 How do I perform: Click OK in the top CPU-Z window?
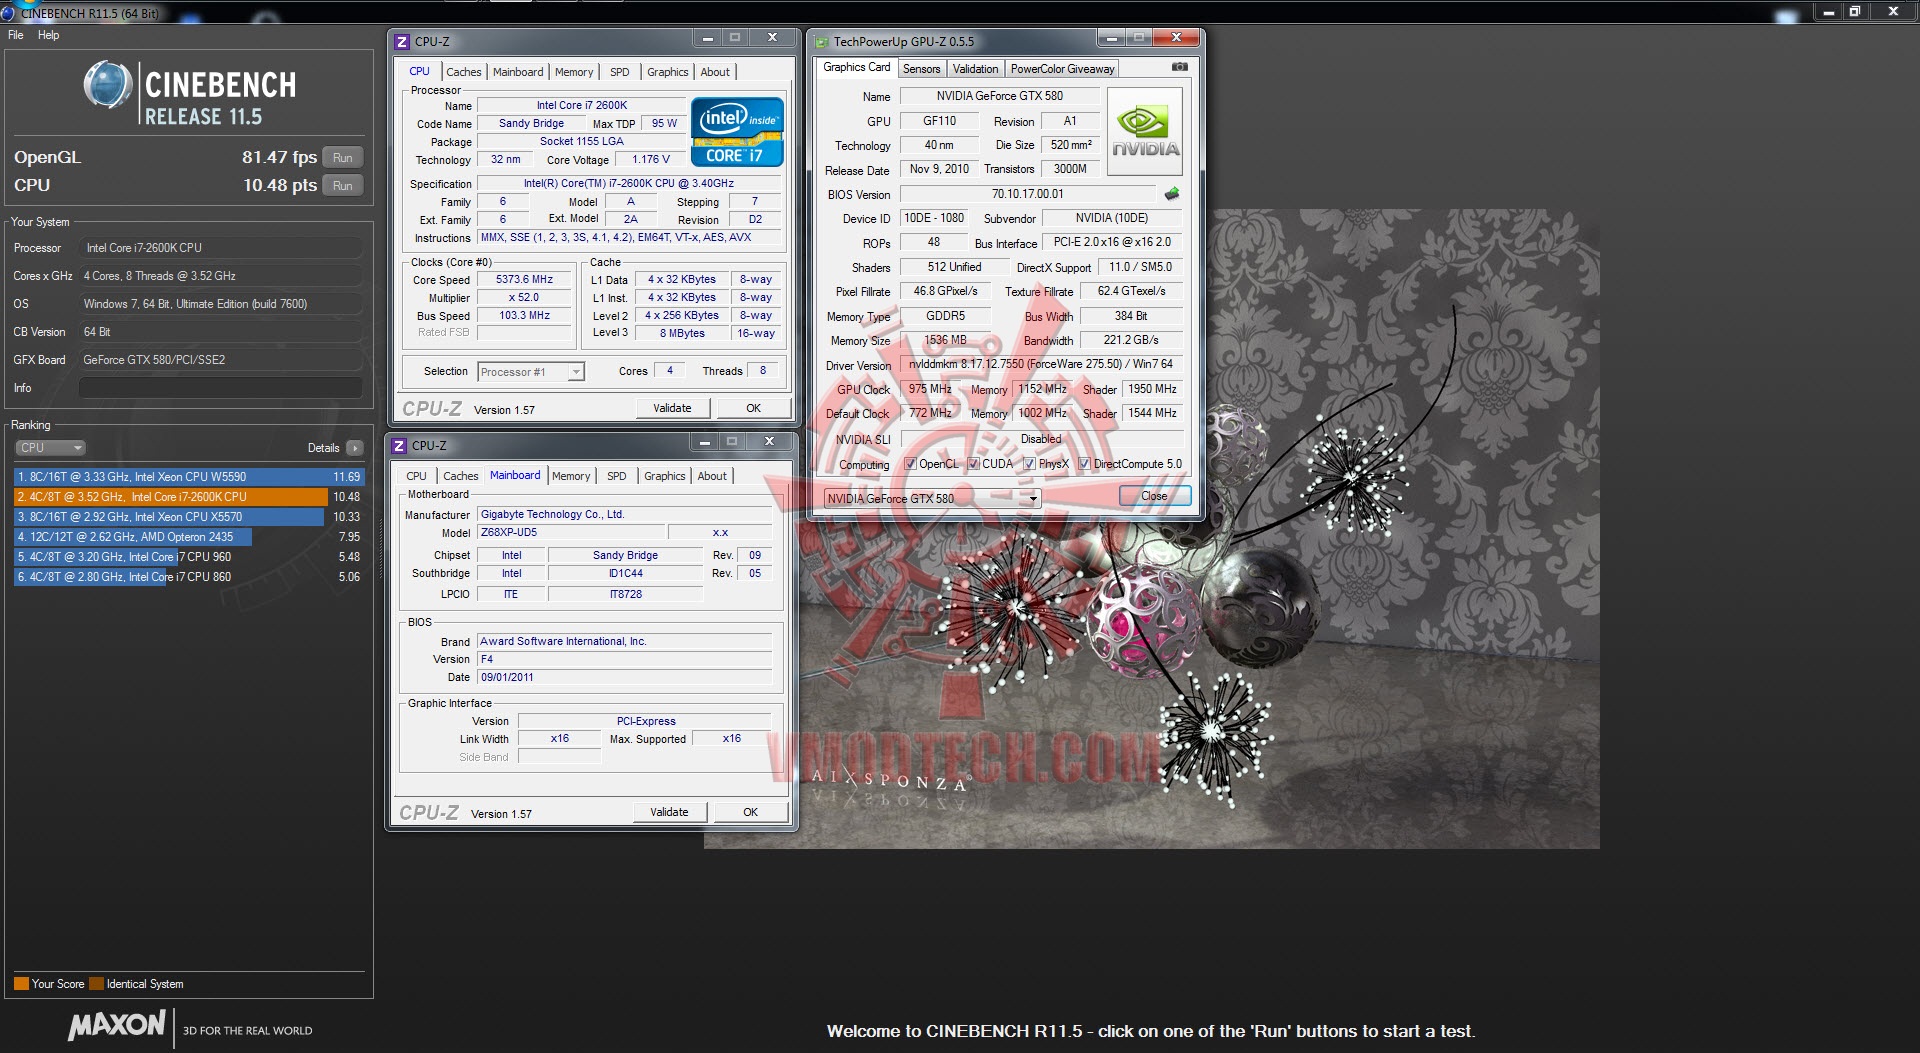click(753, 408)
